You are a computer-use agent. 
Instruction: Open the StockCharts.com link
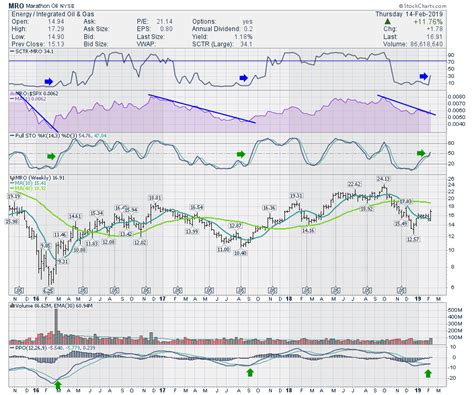(422, 6)
